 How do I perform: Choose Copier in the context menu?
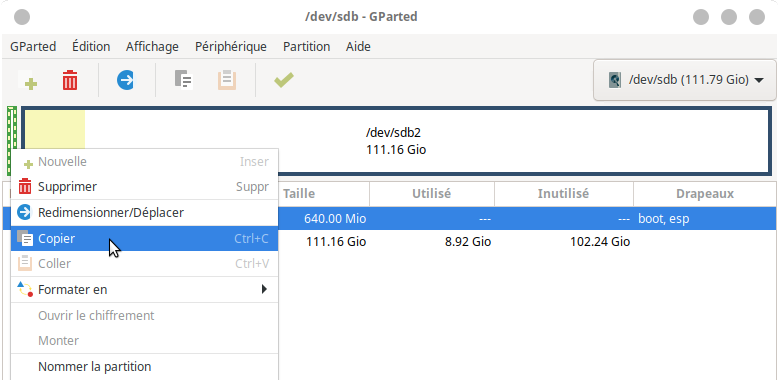[x=144, y=239]
